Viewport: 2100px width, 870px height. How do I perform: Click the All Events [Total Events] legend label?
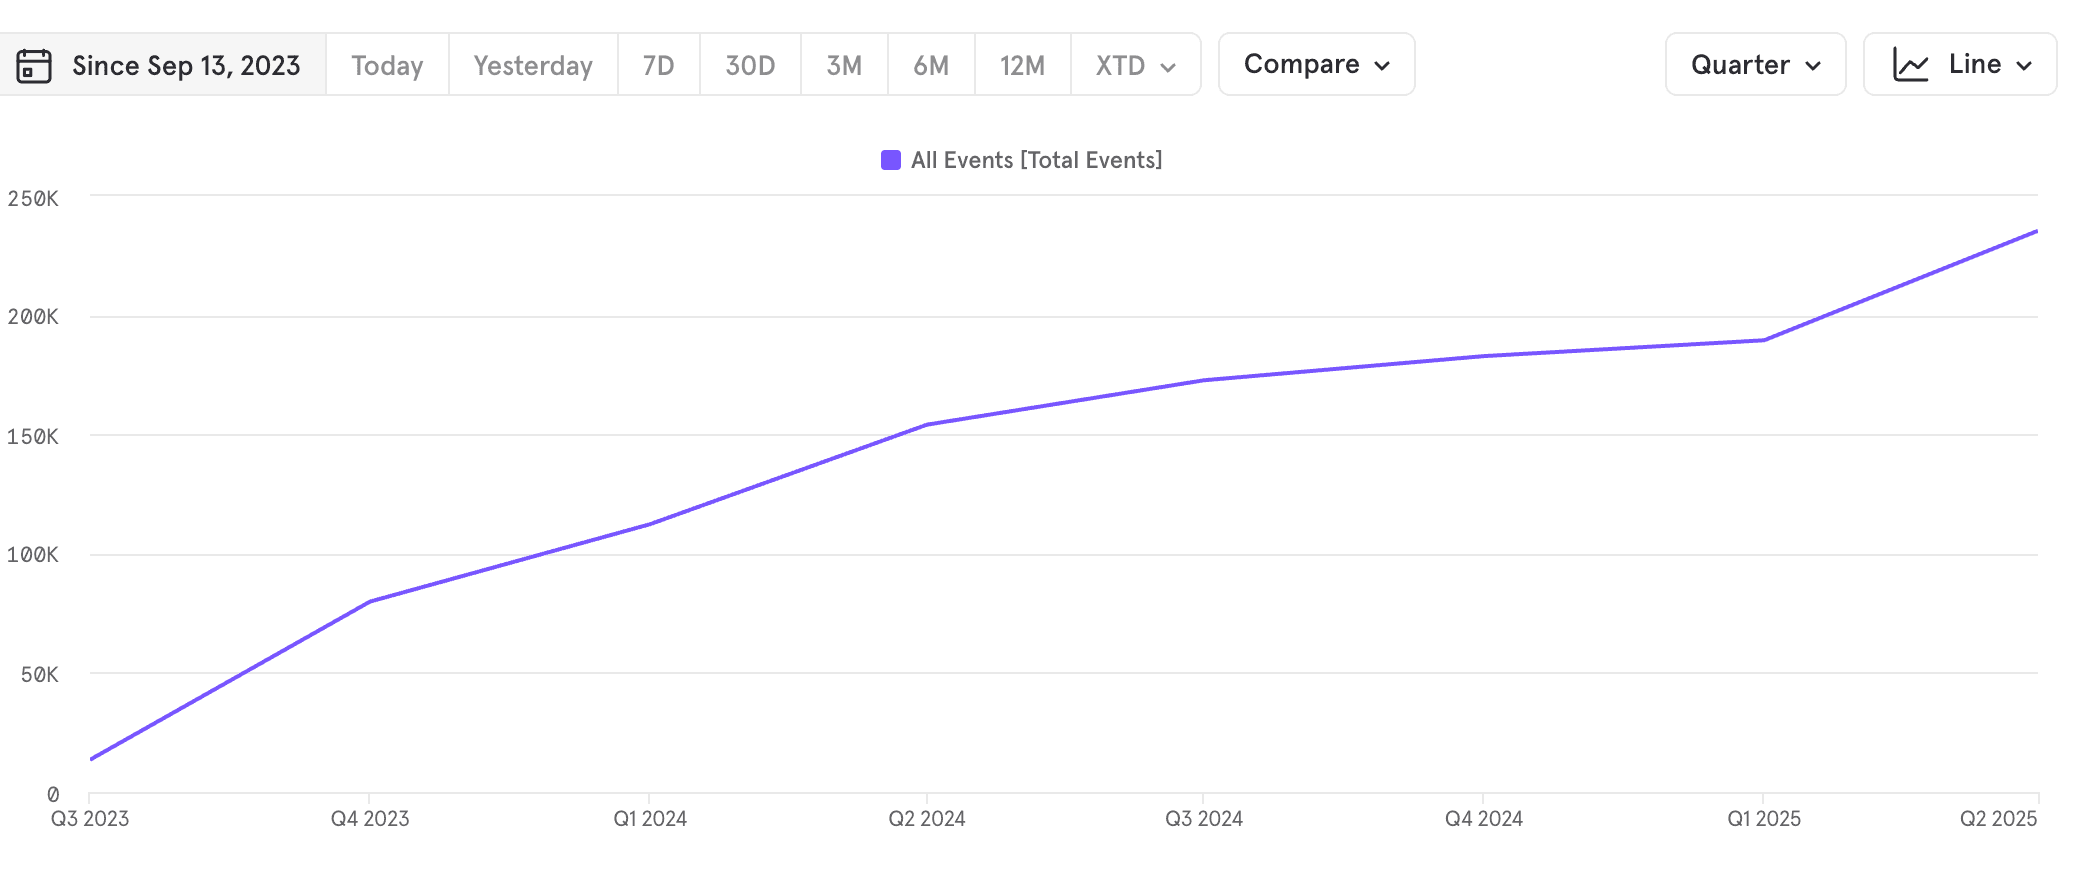click(1036, 160)
